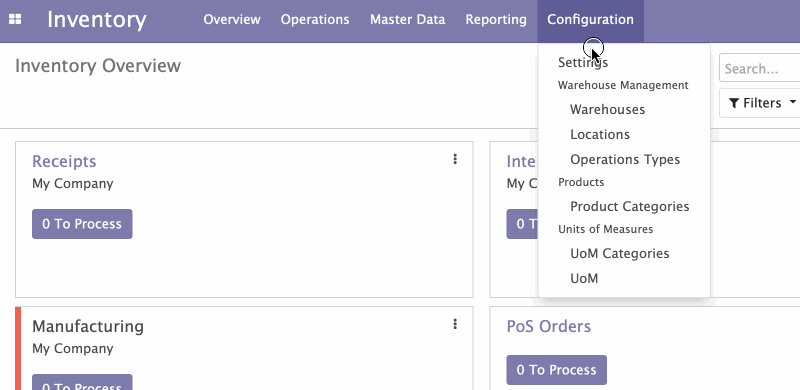
Task: Open the Manufacturing card kebab menu
Action: pyautogui.click(x=455, y=324)
